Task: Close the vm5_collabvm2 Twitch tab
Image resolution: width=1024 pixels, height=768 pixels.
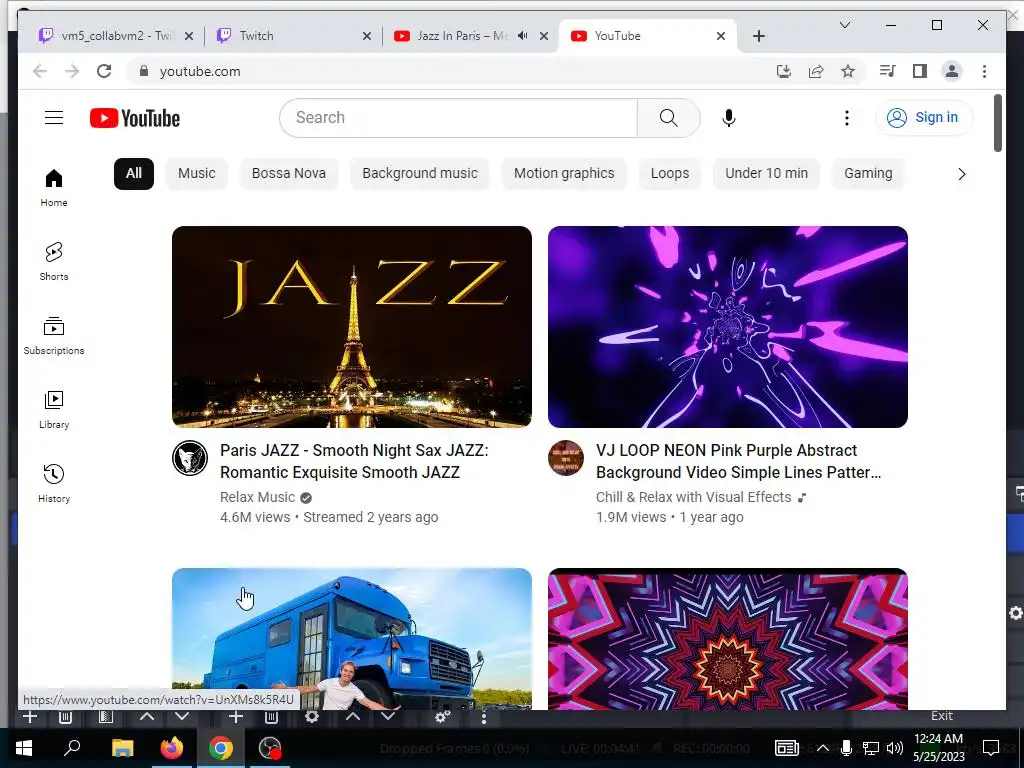Action: click(189, 36)
